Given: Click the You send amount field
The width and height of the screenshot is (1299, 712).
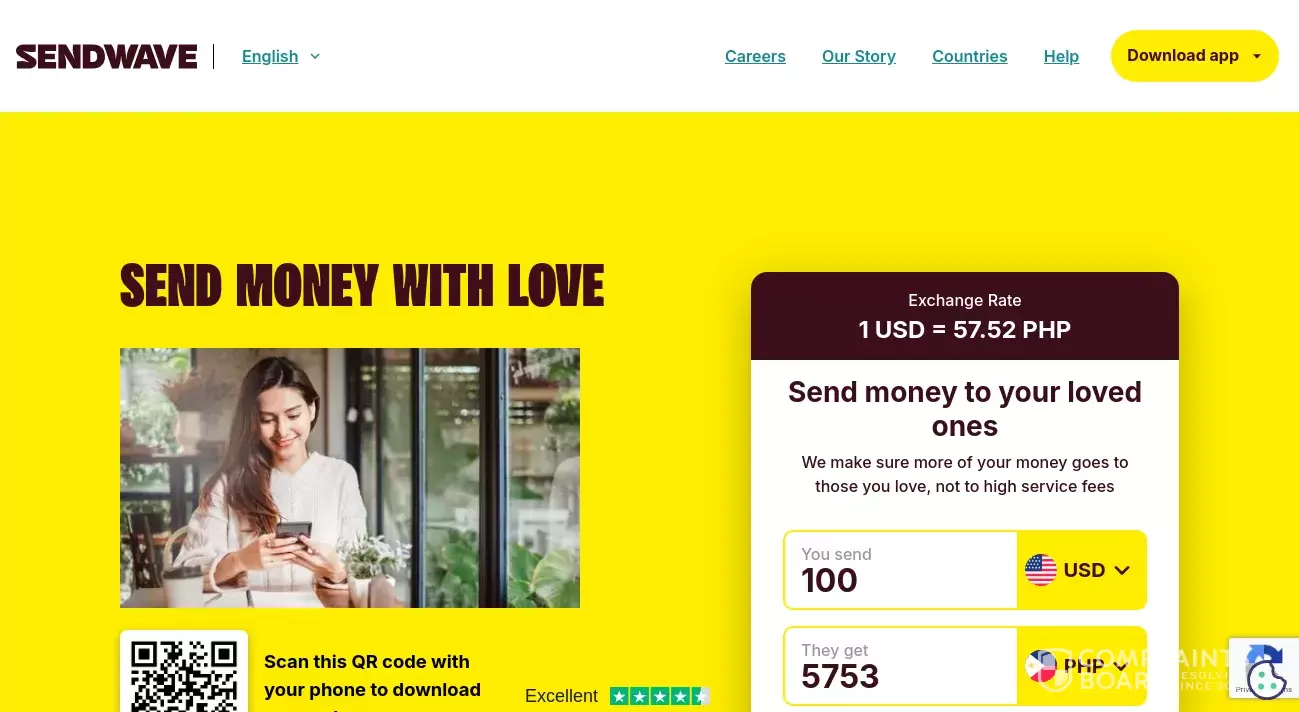Looking at the screenshot, I should [901, 570].
